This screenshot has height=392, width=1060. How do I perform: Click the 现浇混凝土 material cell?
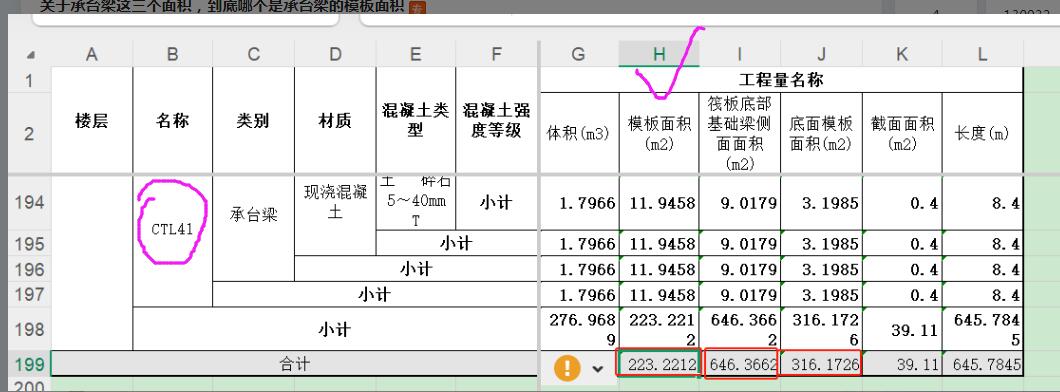335,202
